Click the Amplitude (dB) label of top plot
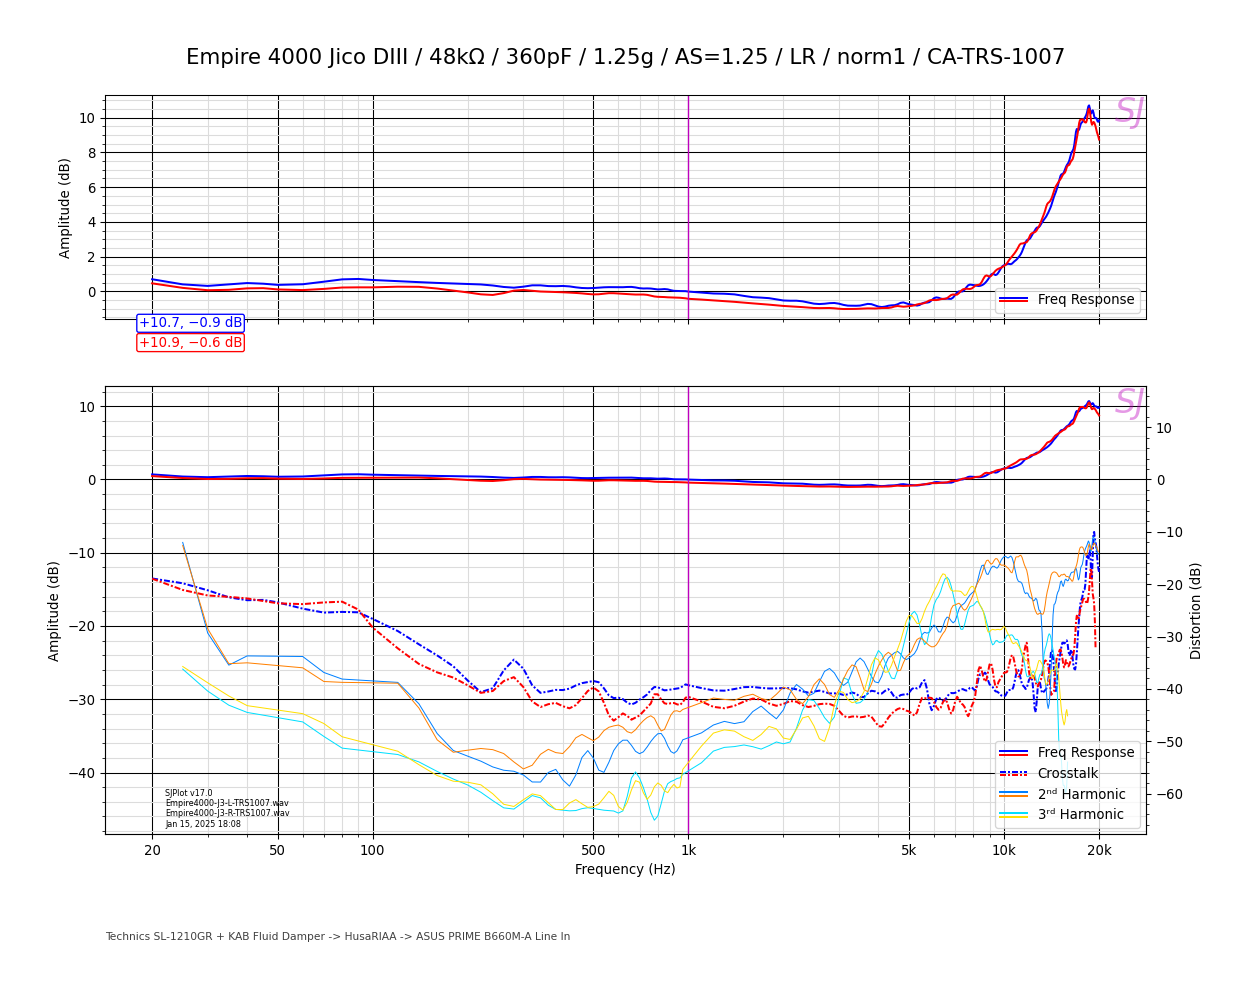1251x990 pixels. click(65, 208)
